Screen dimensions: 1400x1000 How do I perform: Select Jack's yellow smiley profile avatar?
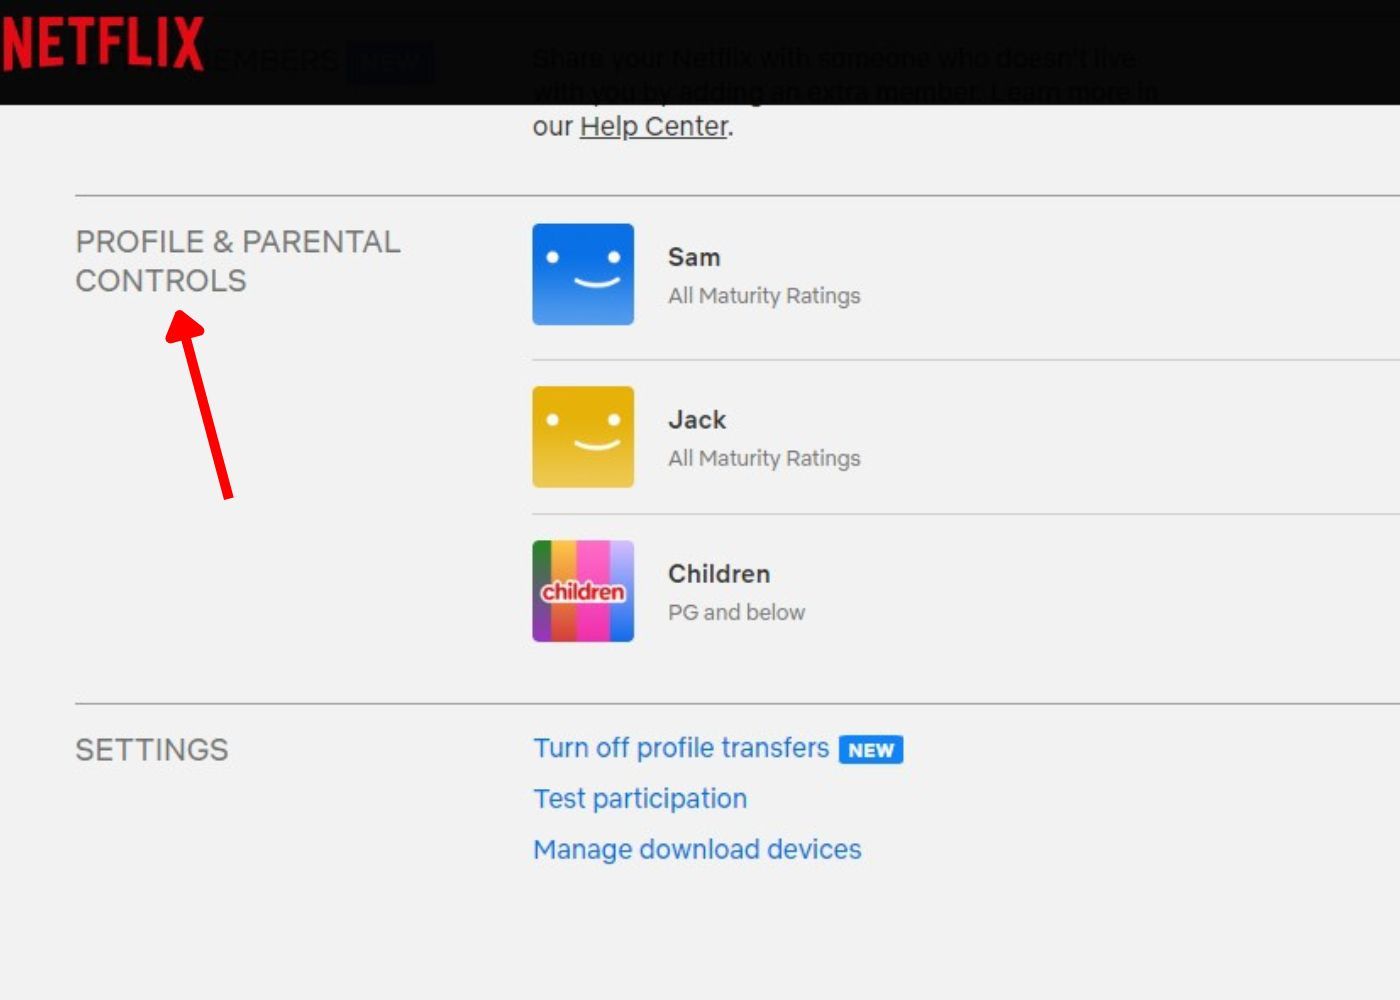583,436
